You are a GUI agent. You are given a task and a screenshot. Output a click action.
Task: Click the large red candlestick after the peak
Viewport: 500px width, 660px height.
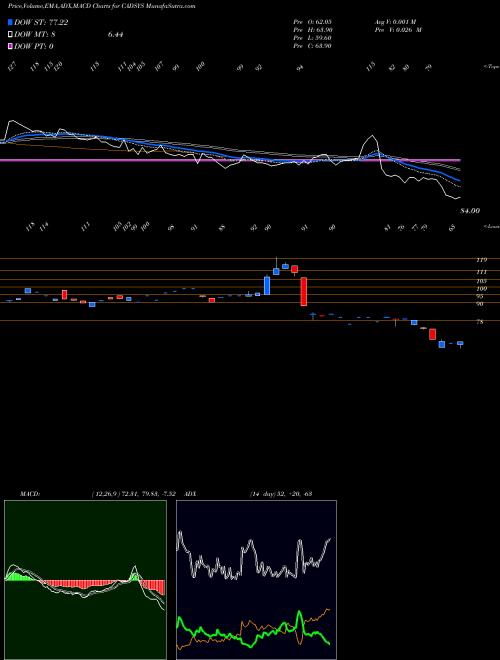point(303,291)
